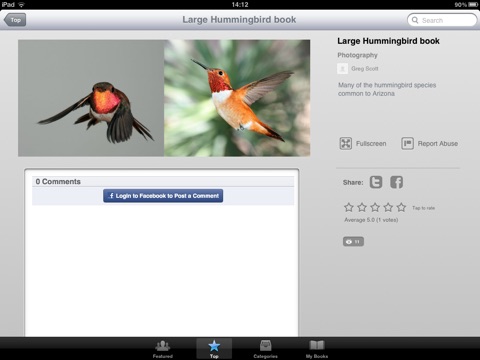Screen dimensions: 480x360
Task: Select the Top tab star icon
Action: 214,346
